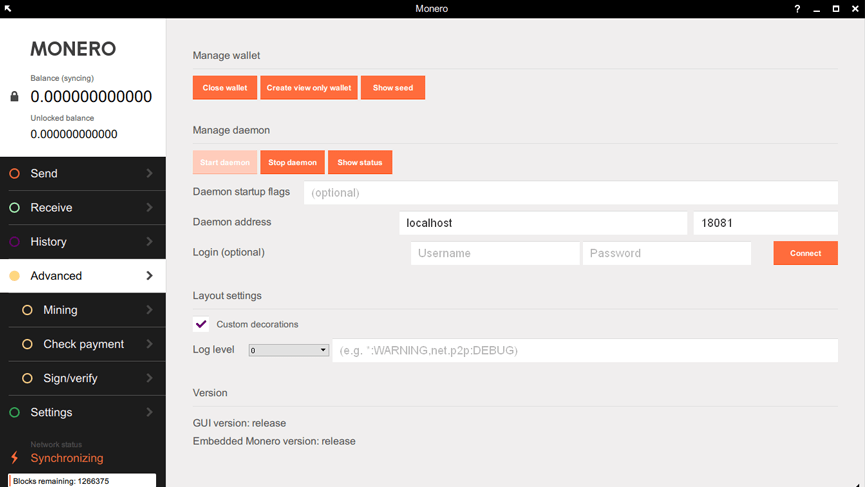Focus the Username login field
Viewport: 865px width, 487px height.
pos(494,254)
